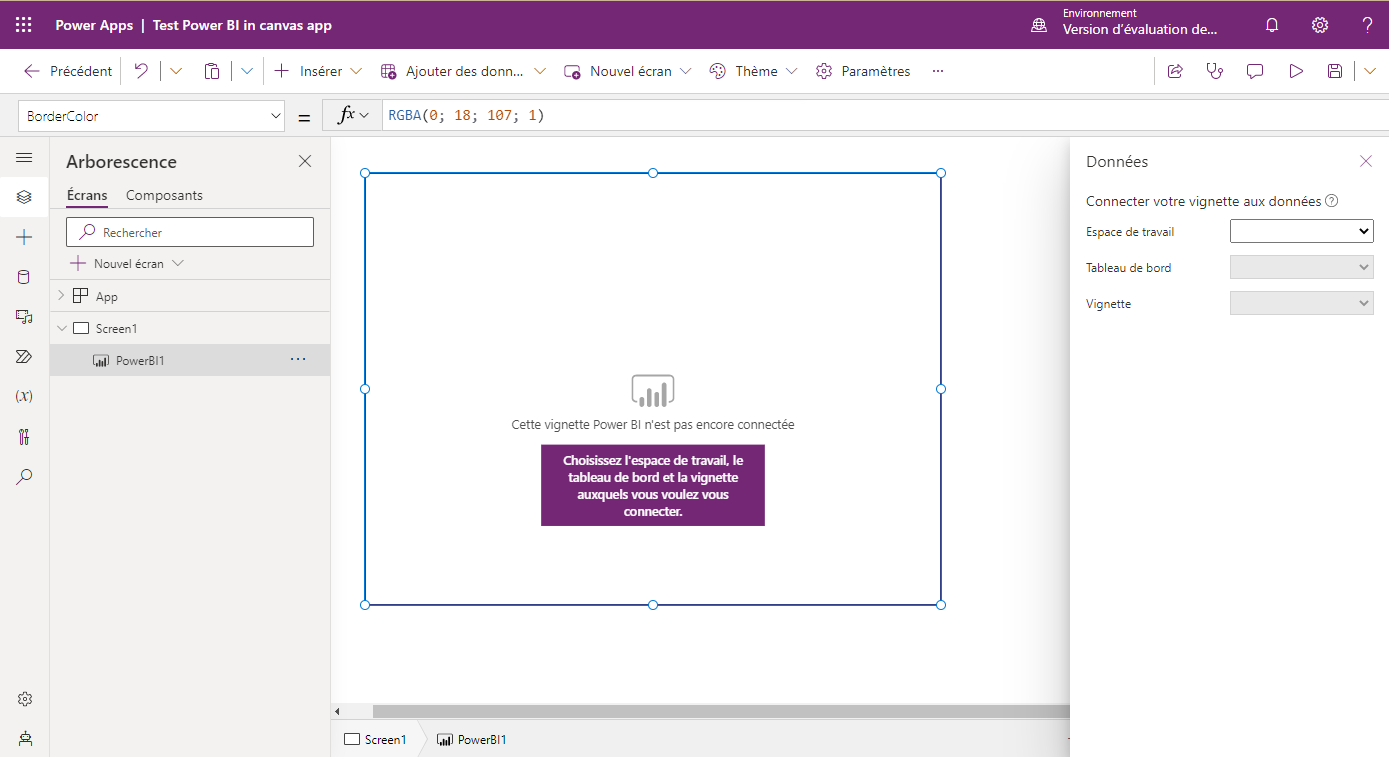
Task: Open the comments pane icon
Action: (1255, 71)
